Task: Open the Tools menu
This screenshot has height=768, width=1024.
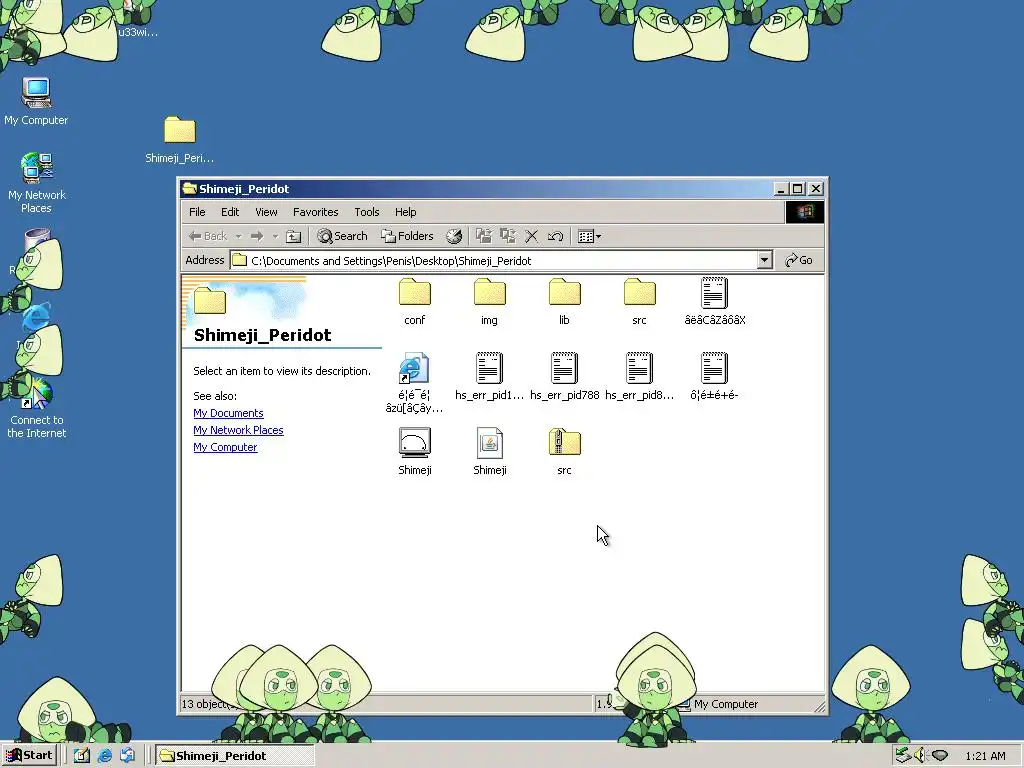Action: pos(366,212)
